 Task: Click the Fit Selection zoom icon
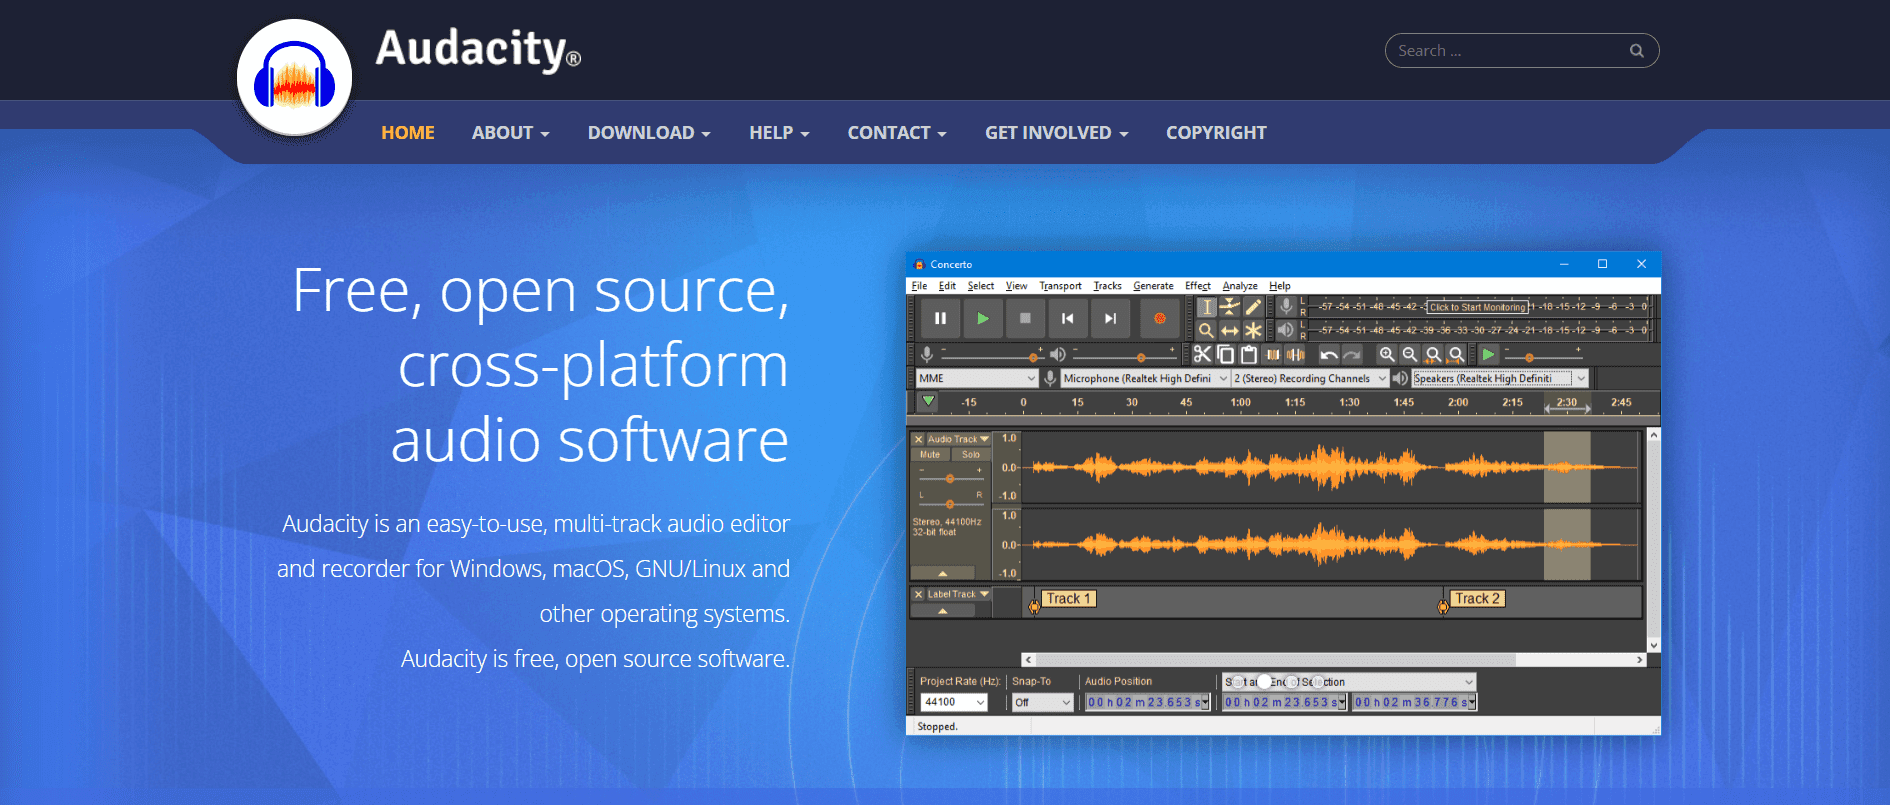[1433, 354]
